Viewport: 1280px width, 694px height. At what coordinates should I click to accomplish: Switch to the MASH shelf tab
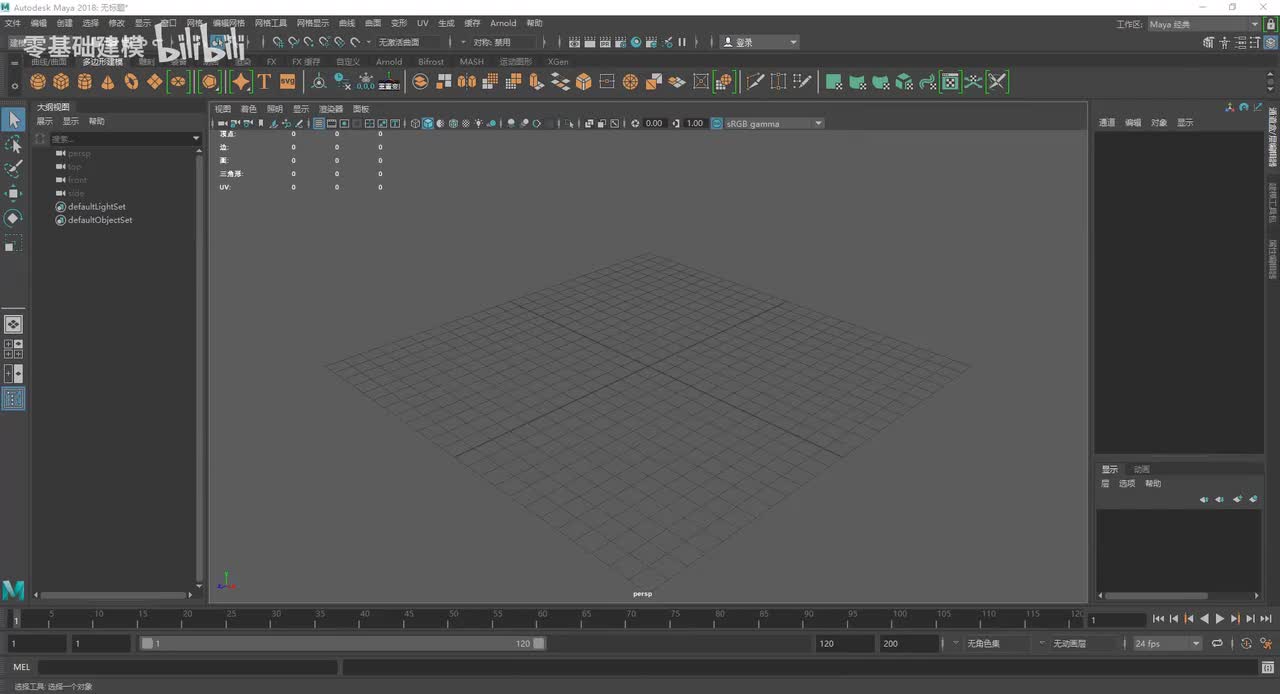click(471, 62)
